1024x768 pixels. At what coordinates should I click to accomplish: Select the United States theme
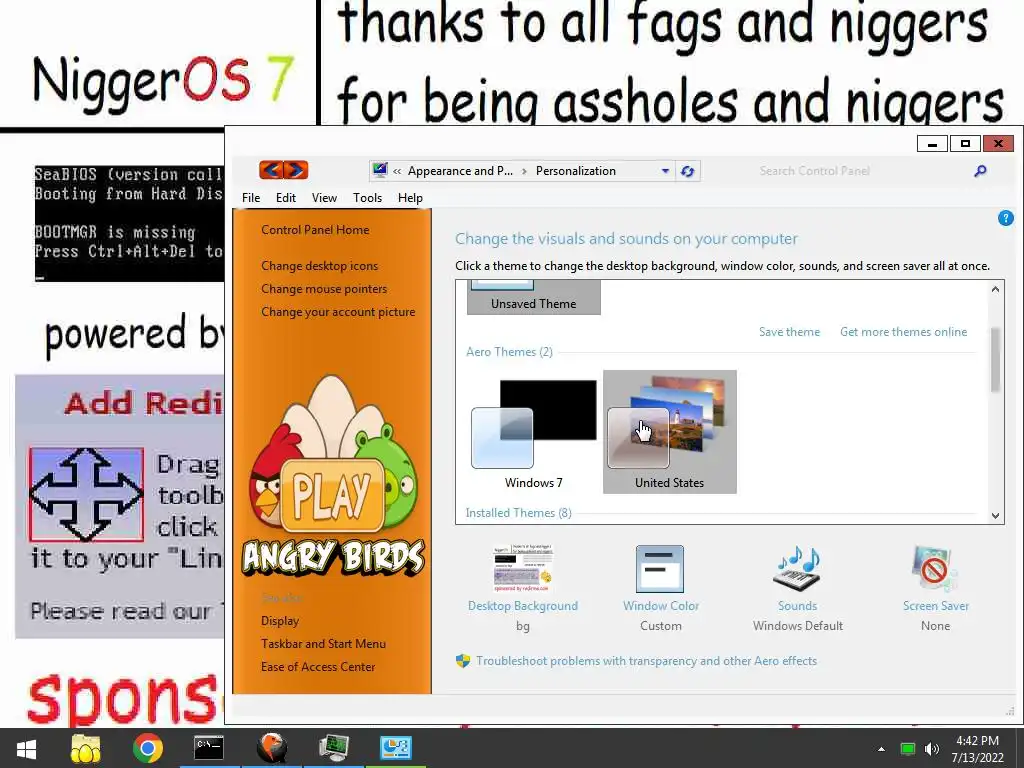tap(669, 432)
